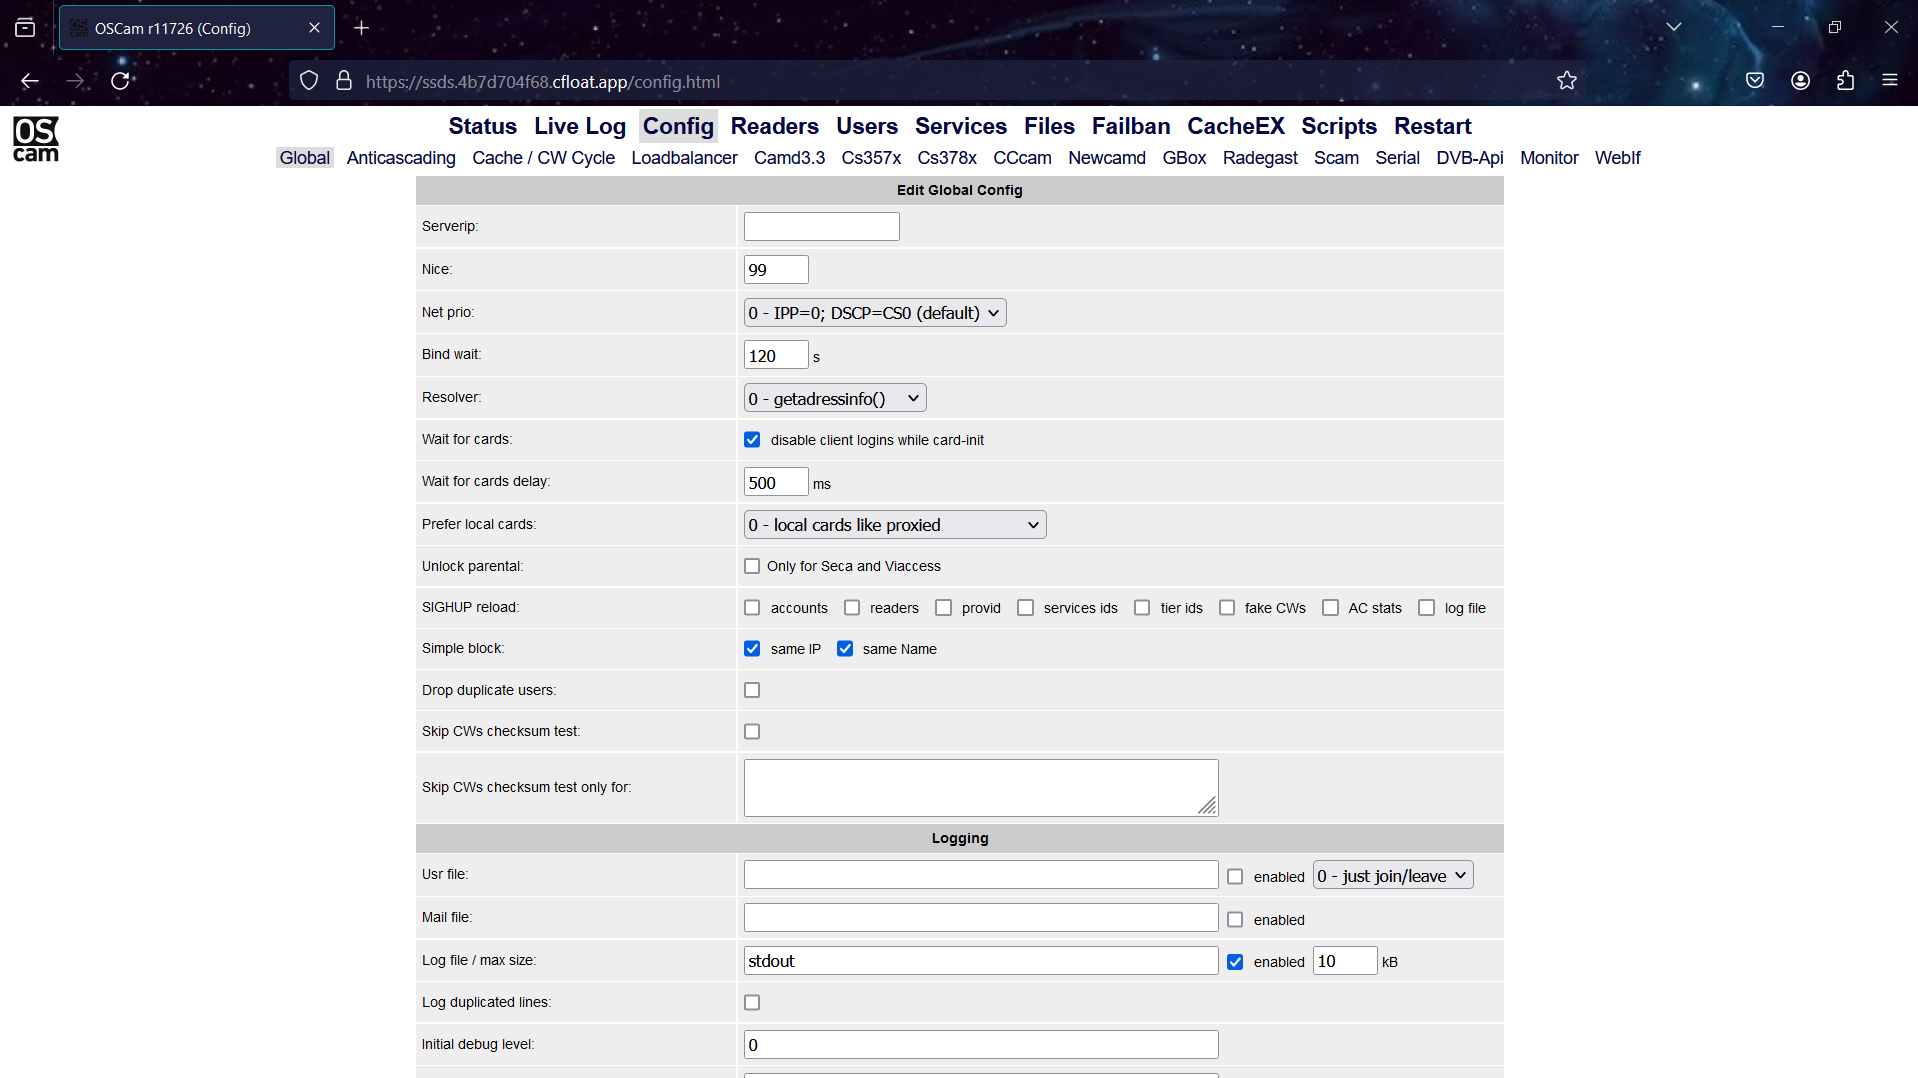1918x1078 pixels.
Task: Check SIGHUP reload provid checkbox
Action: coord(943,608)
